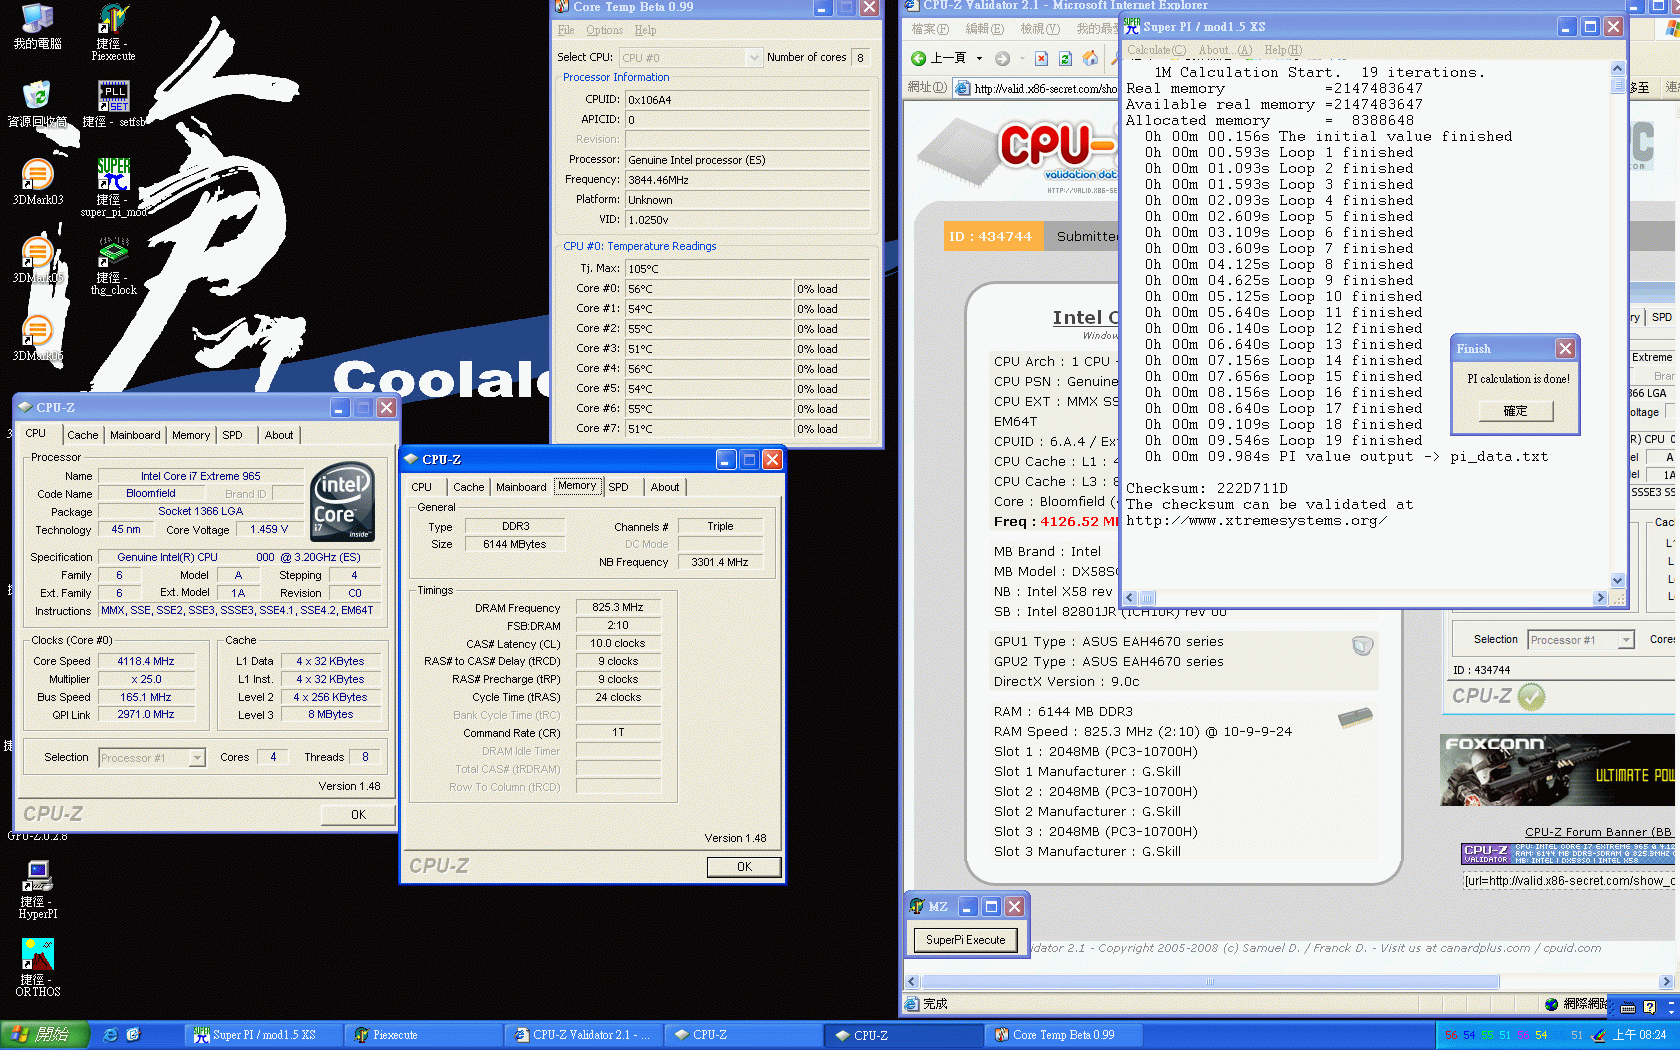Click the Intel Core i7 logo in CPU-Z
The width and height of the screenshot is (1680, 1050).
343,502
